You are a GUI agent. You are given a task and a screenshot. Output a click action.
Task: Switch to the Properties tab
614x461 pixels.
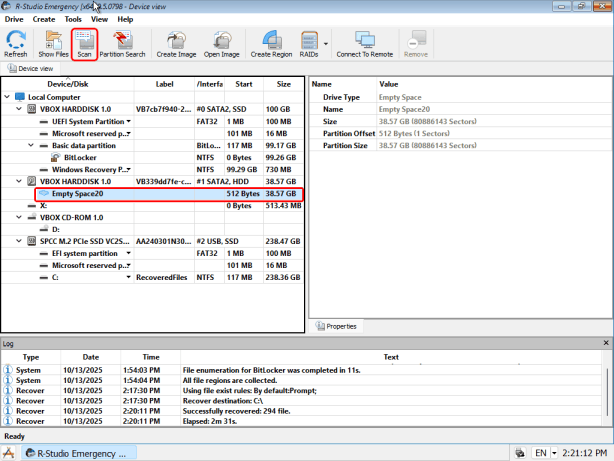click(341, 326)
